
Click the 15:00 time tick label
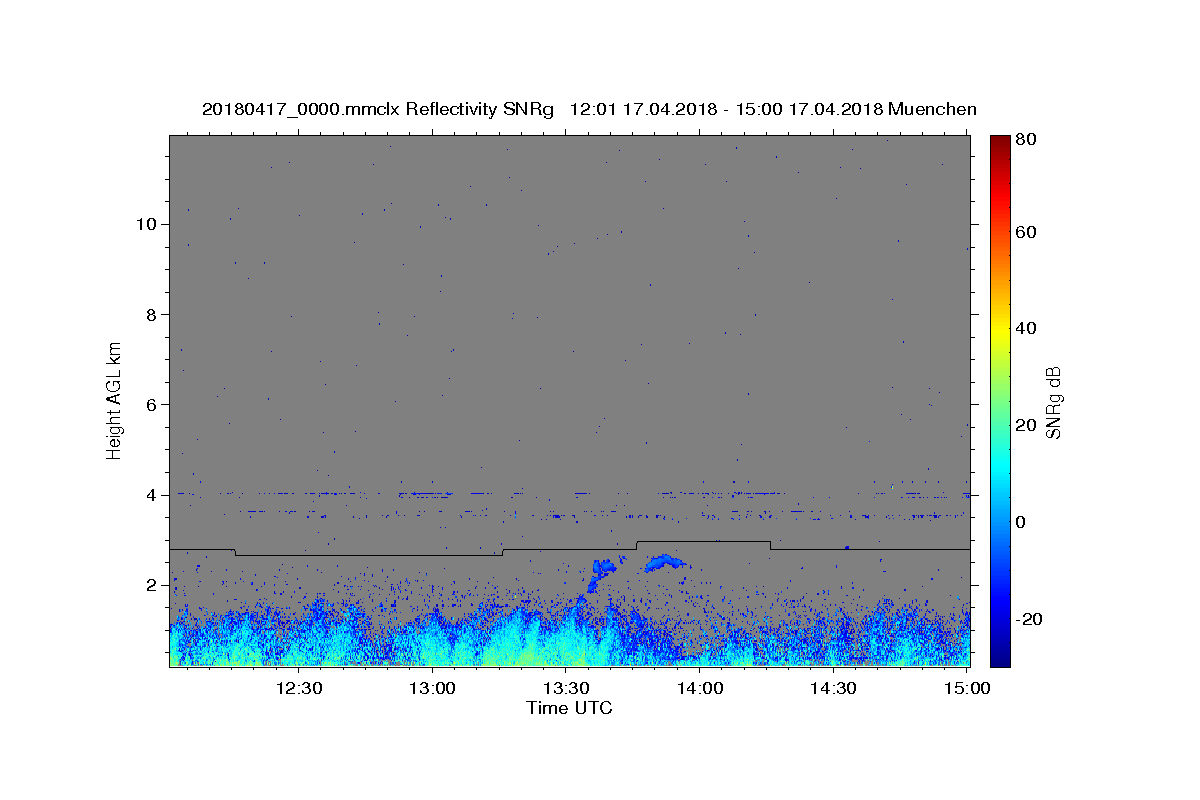(966, 688)
